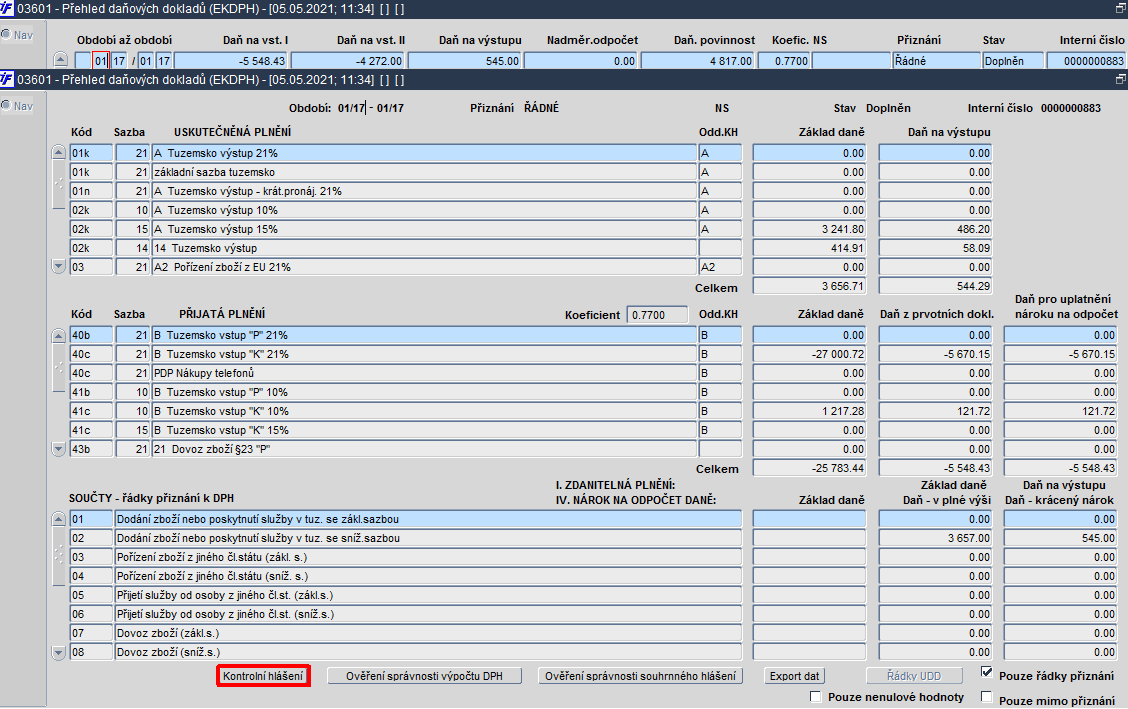The width and height of the screenshot is (1128, 709).
Task: Click scroll-up arrow of Uskutečněná plnění list
Action: [59, 152]
